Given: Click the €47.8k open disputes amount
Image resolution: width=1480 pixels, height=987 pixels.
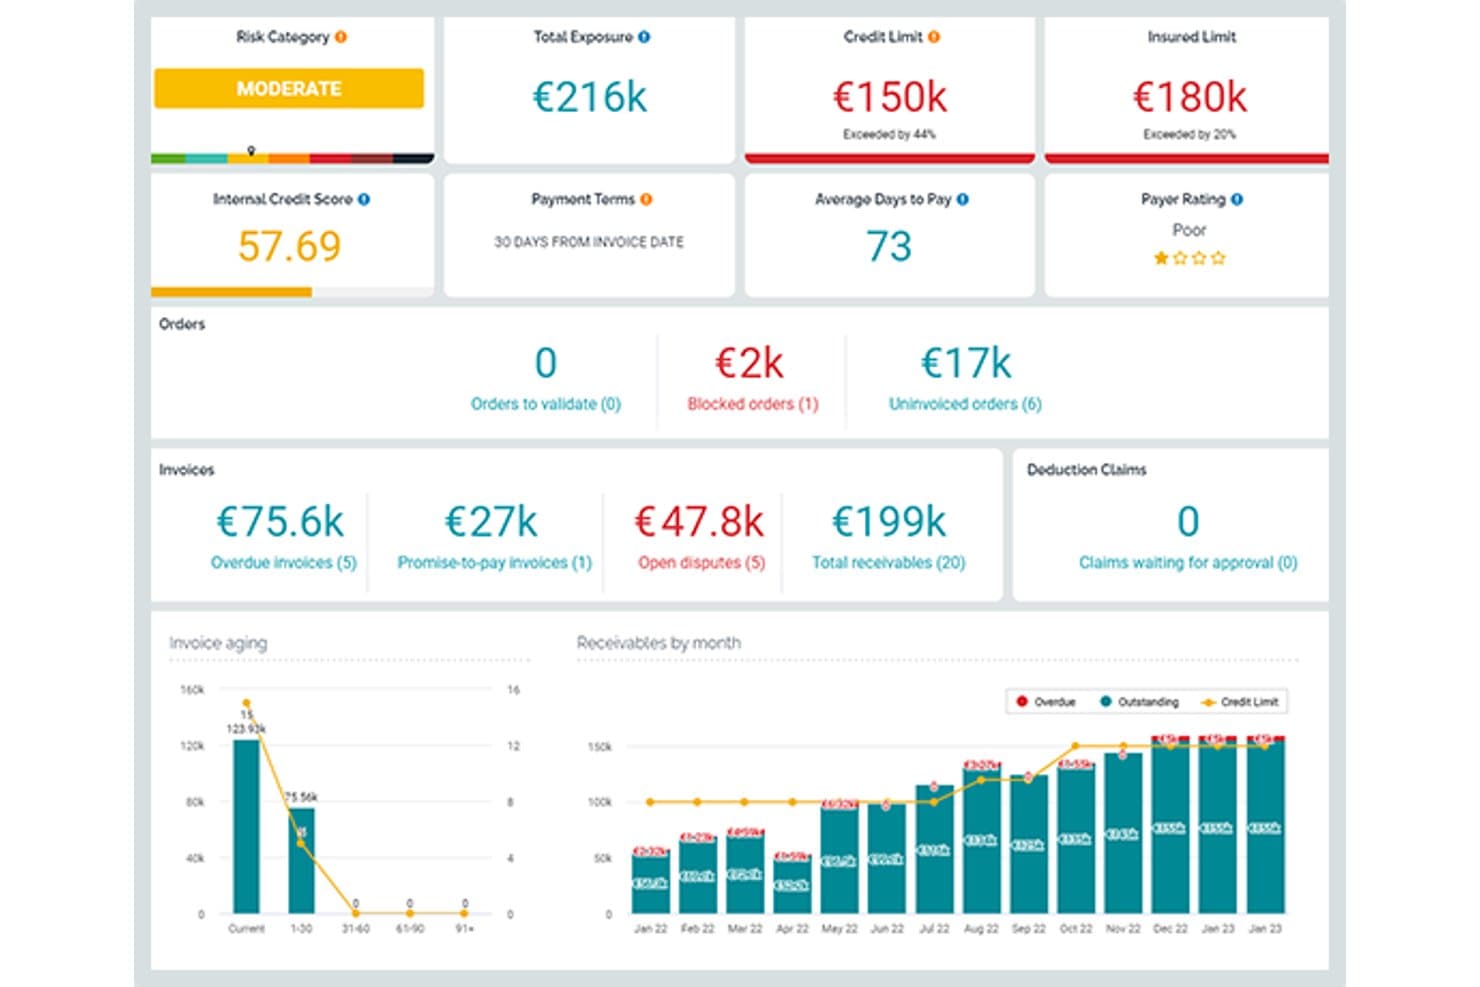Looking at the screenshot, I should click(699, 521).
